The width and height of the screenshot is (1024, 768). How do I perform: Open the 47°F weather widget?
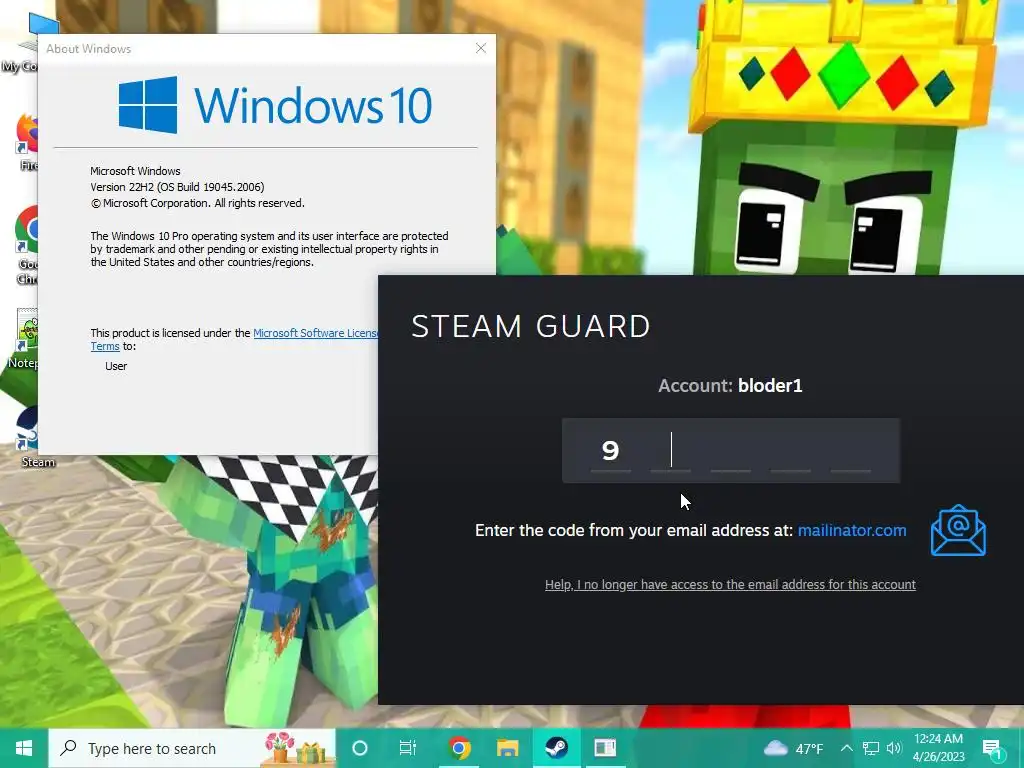tap(793, 748)
